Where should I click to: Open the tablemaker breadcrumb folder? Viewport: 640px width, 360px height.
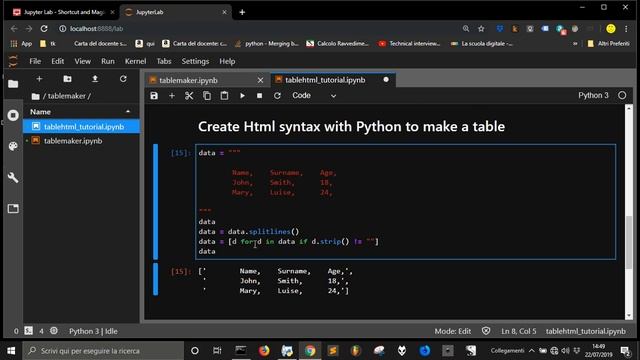(x=67, y=96)
